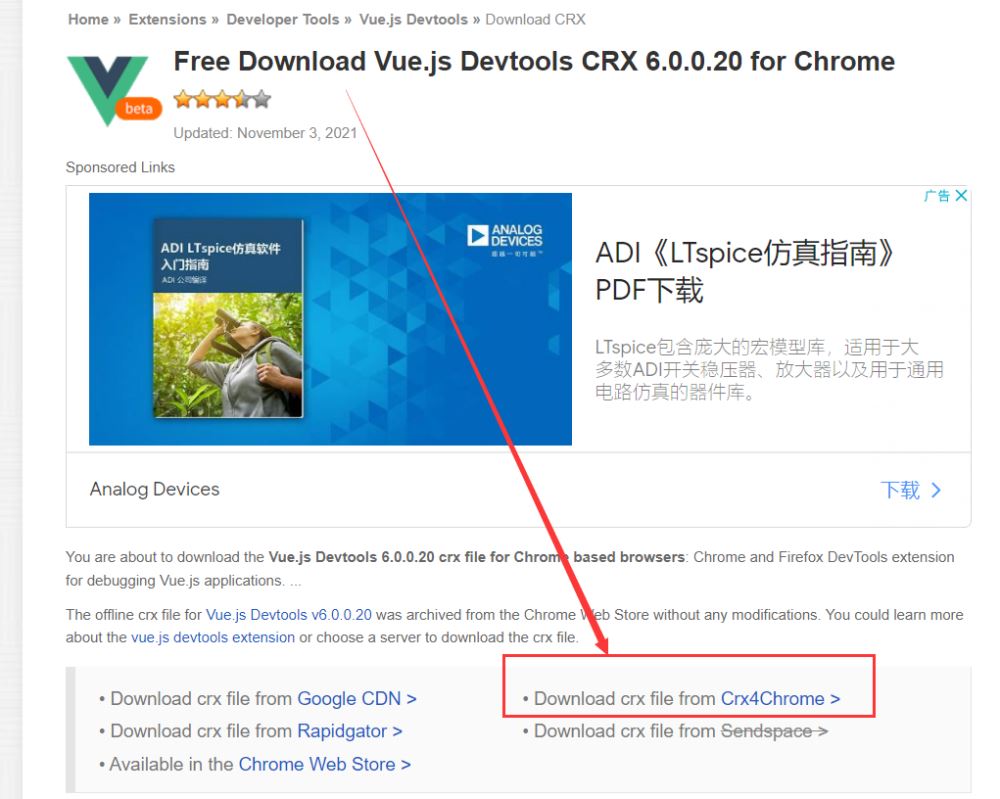Click the Analog Devices advertiser name
Screen dimensions: 1000x799
(154, 489)
